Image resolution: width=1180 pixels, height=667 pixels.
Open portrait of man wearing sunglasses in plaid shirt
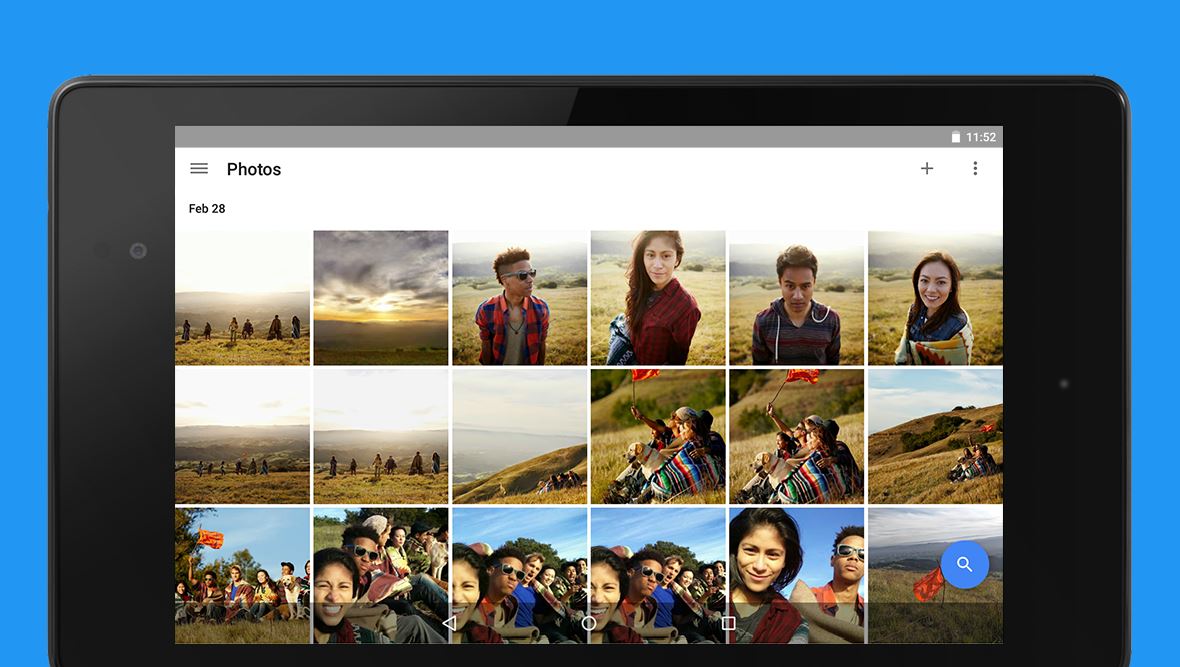click(519, 298)
